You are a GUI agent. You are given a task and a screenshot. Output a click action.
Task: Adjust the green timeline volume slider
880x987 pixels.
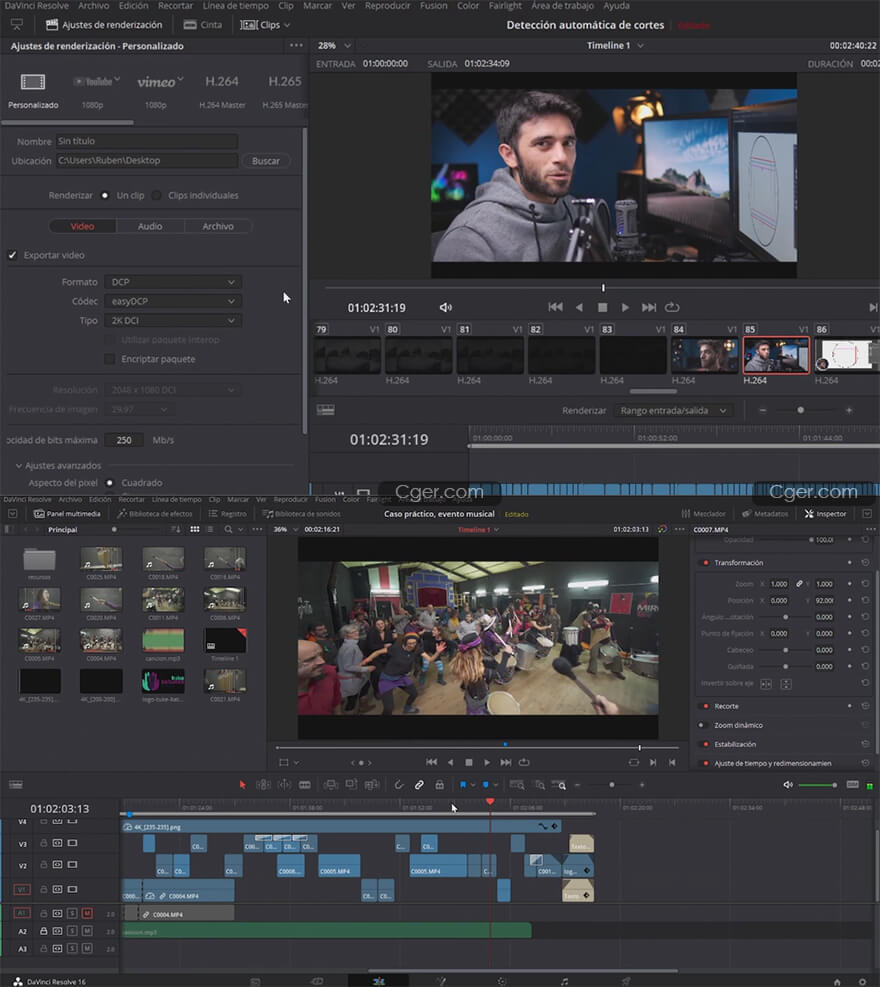tap(817, 785)
